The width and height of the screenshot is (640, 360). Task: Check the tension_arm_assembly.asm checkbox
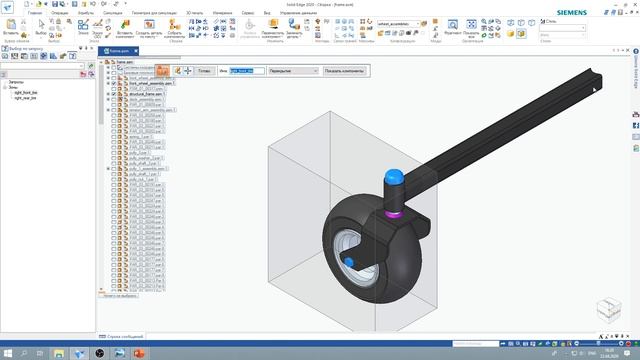click(x=114, y=110)
